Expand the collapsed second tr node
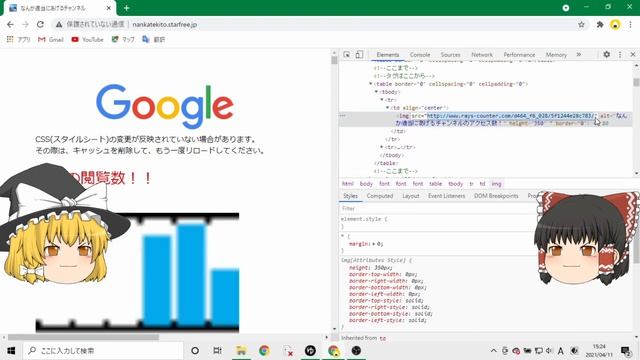640x360 pixels. (x=382, y=147)
